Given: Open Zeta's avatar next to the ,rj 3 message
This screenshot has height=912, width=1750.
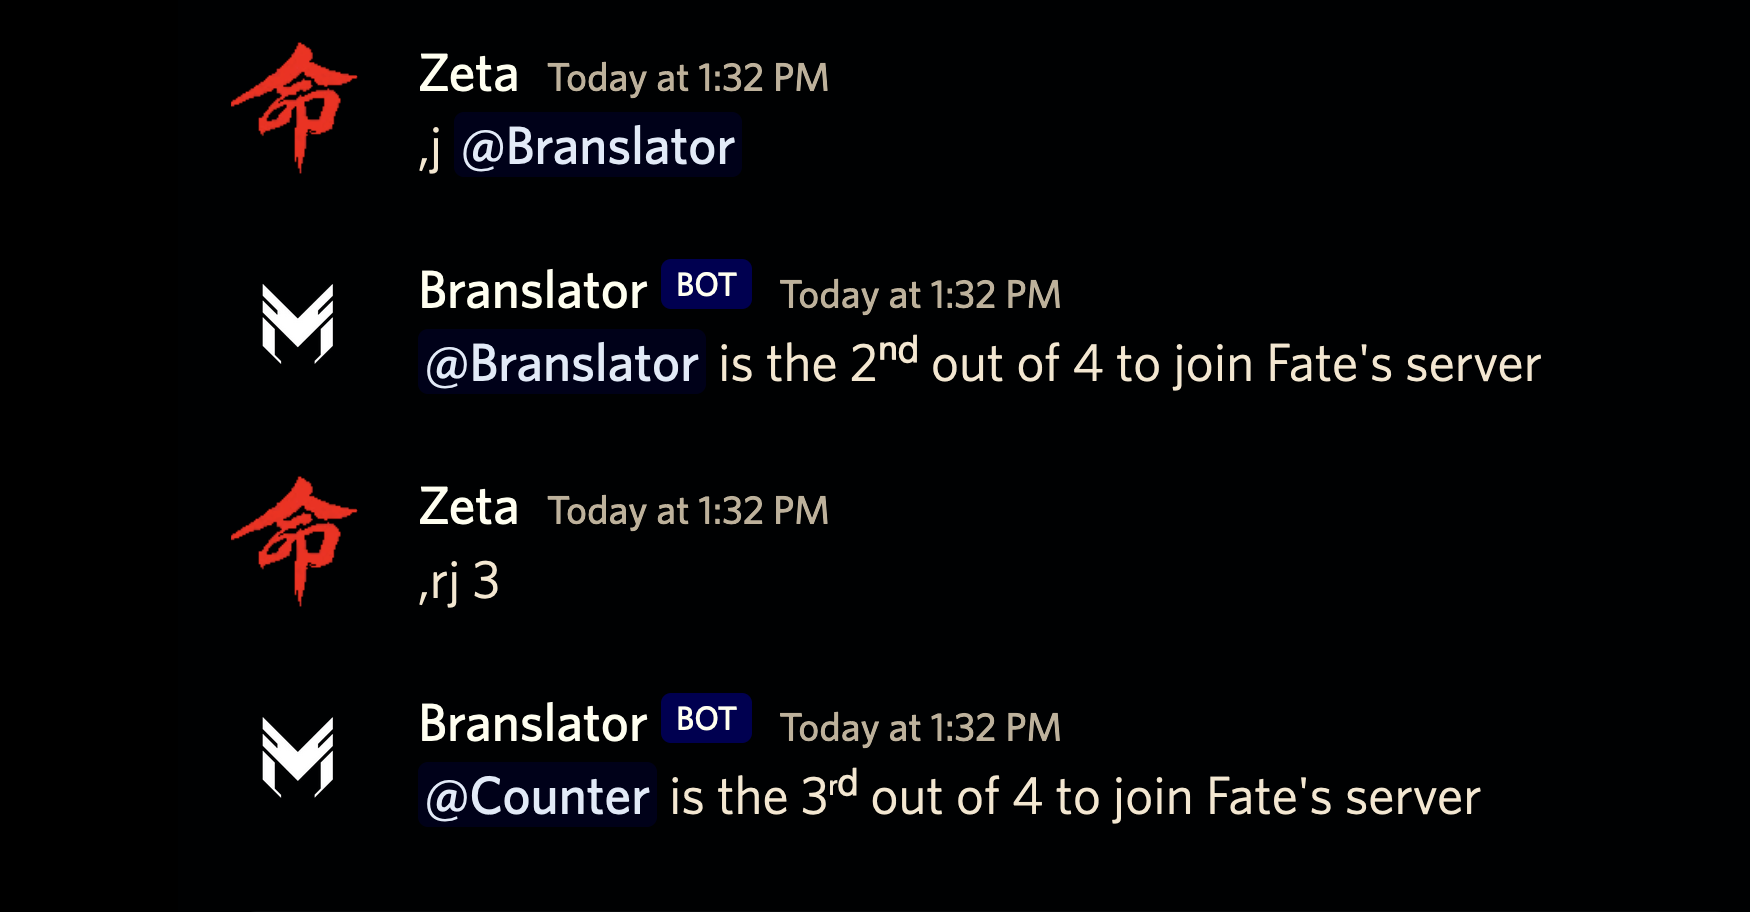Looking at the screenshot, I should pos(295,540).
